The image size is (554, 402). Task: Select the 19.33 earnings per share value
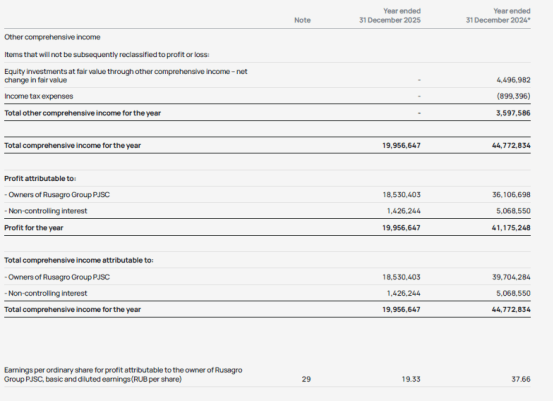pyautogui.click(x=411, y=379)
